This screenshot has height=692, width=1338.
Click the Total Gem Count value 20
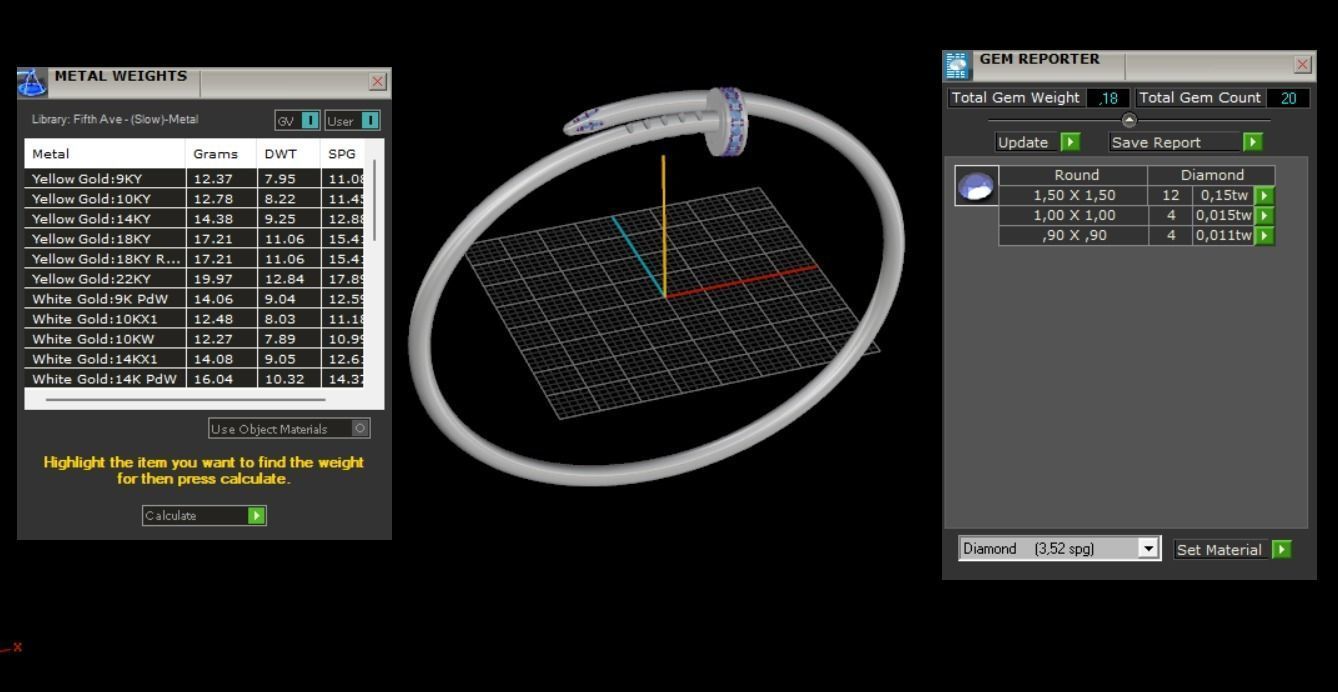pyautogui.click(x=1288, y=98)
